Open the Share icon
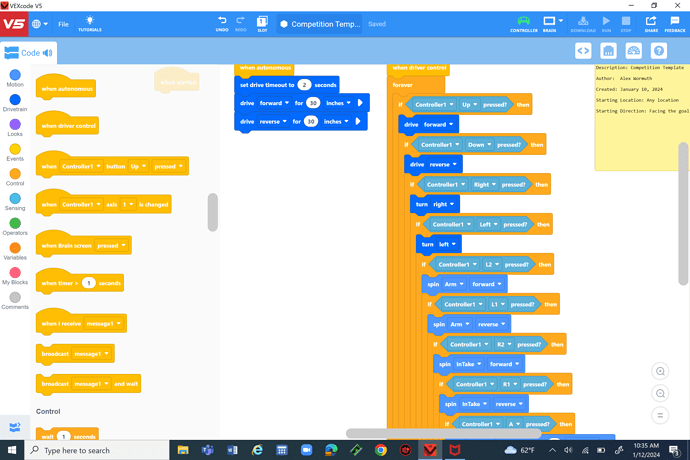Viewport: 690px width, 460px height. (651, 24)
